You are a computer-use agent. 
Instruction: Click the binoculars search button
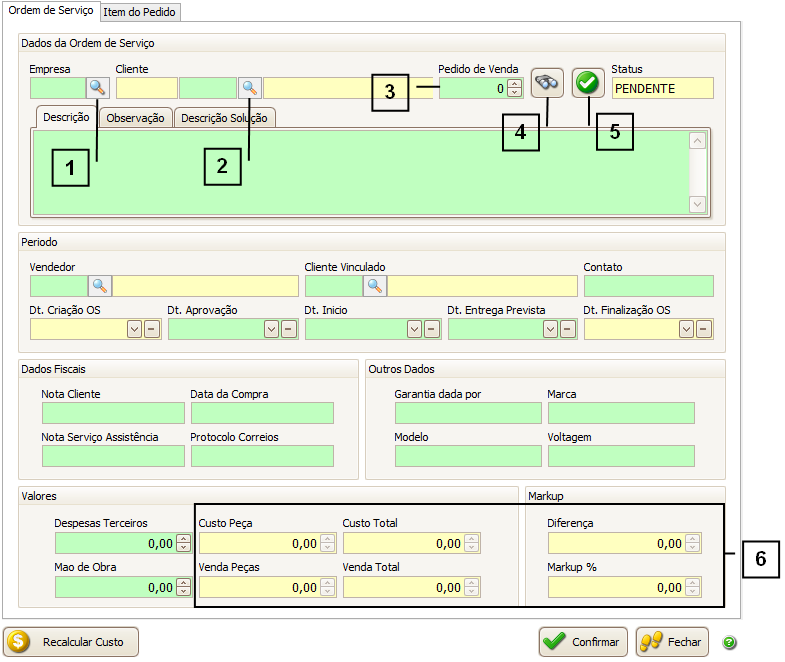tap(547, 83)
